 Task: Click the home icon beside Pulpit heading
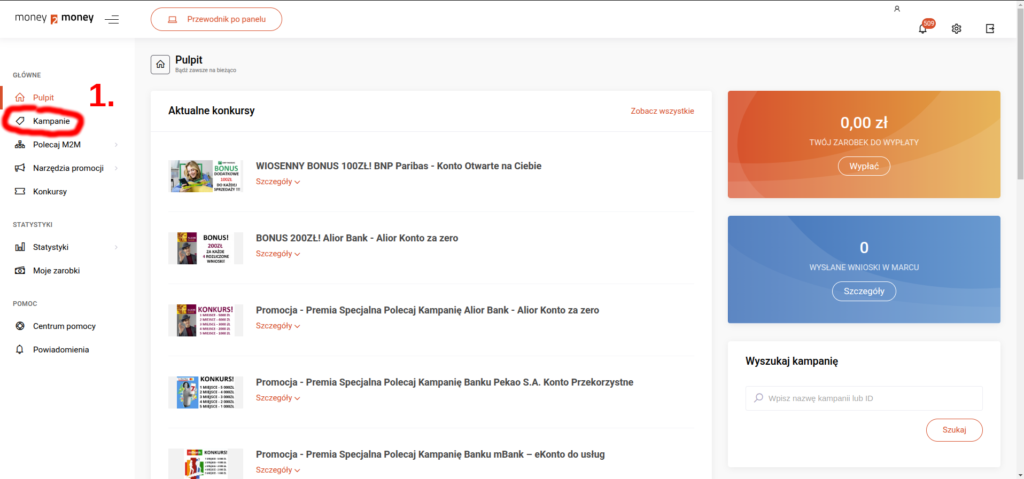[159, 64]
